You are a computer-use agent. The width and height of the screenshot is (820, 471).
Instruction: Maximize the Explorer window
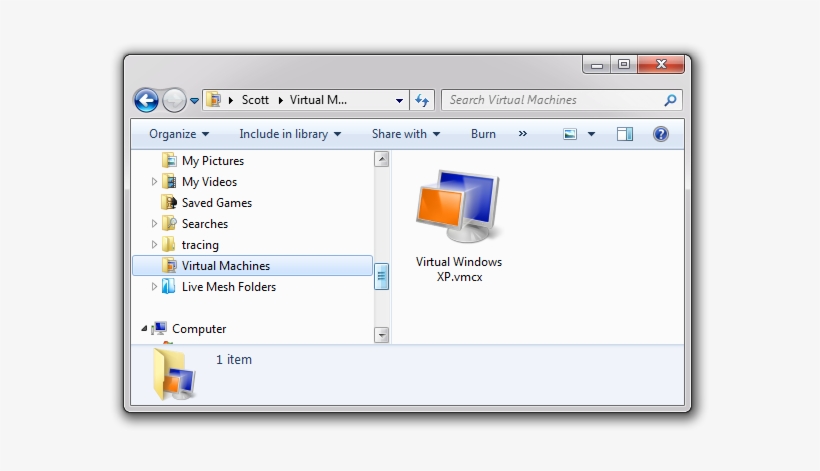point(624,65)
